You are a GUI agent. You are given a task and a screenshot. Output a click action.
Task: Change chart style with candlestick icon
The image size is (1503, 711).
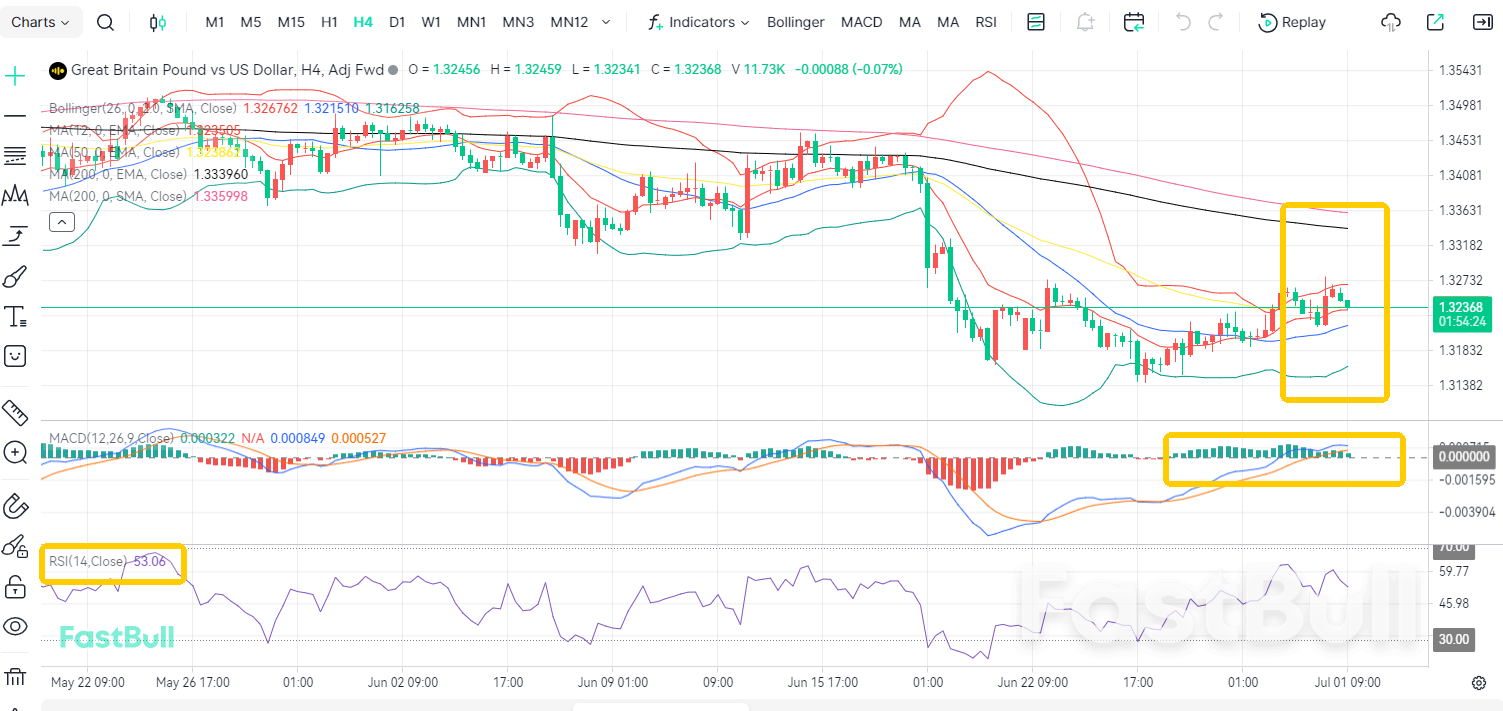[x=157, y=22]
